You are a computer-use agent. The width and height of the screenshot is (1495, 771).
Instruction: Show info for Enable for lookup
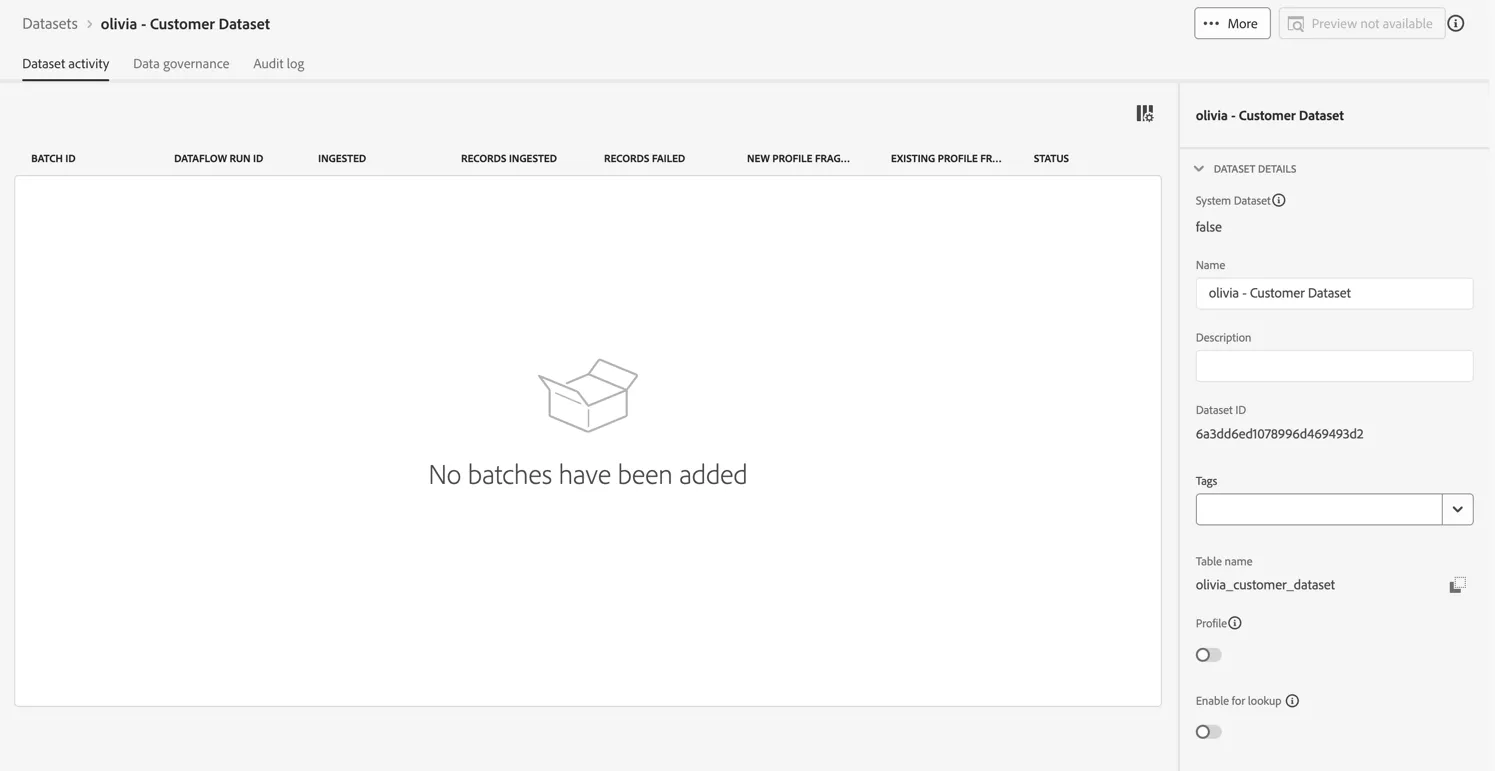tap(1292, 701)
